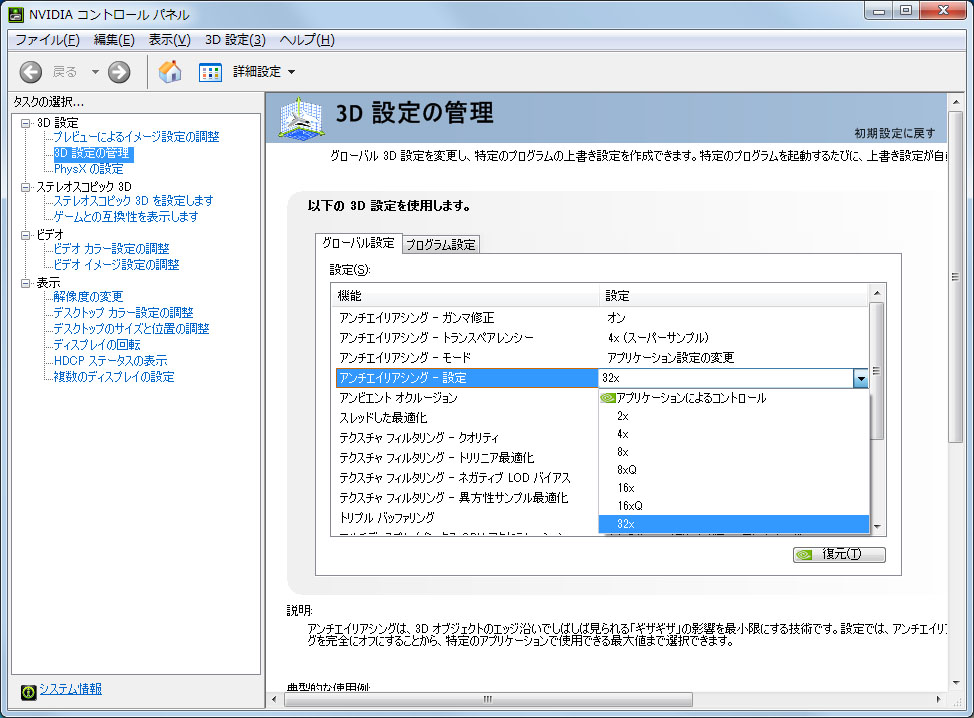Click the 設定 column header
The height and width of the screenshot is (718, 974).
(x=734, y=296)
